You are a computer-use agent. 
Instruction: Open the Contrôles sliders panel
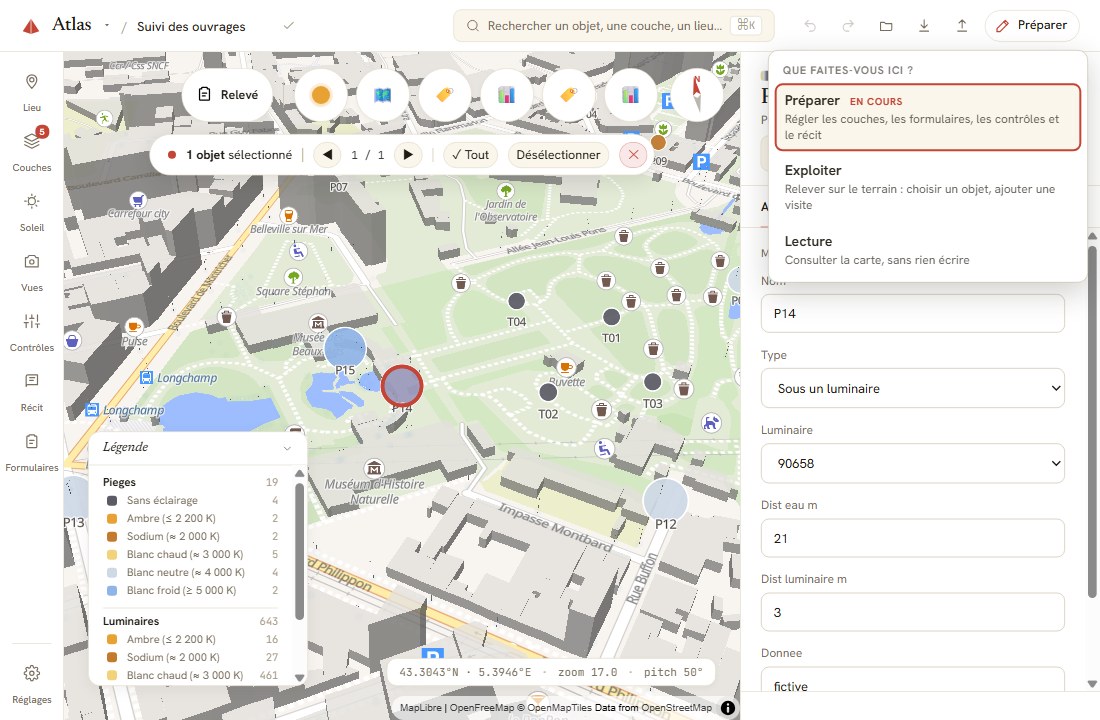32,332
